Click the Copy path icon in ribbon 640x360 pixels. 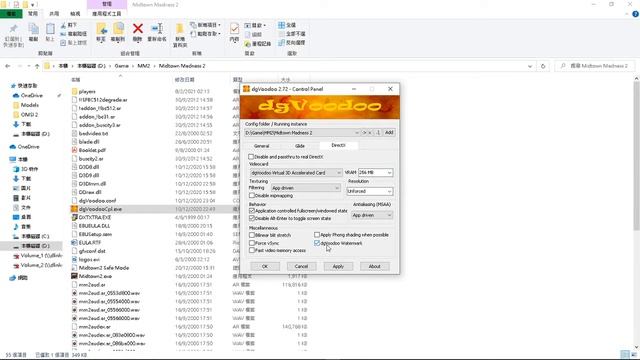coord(63,33)
